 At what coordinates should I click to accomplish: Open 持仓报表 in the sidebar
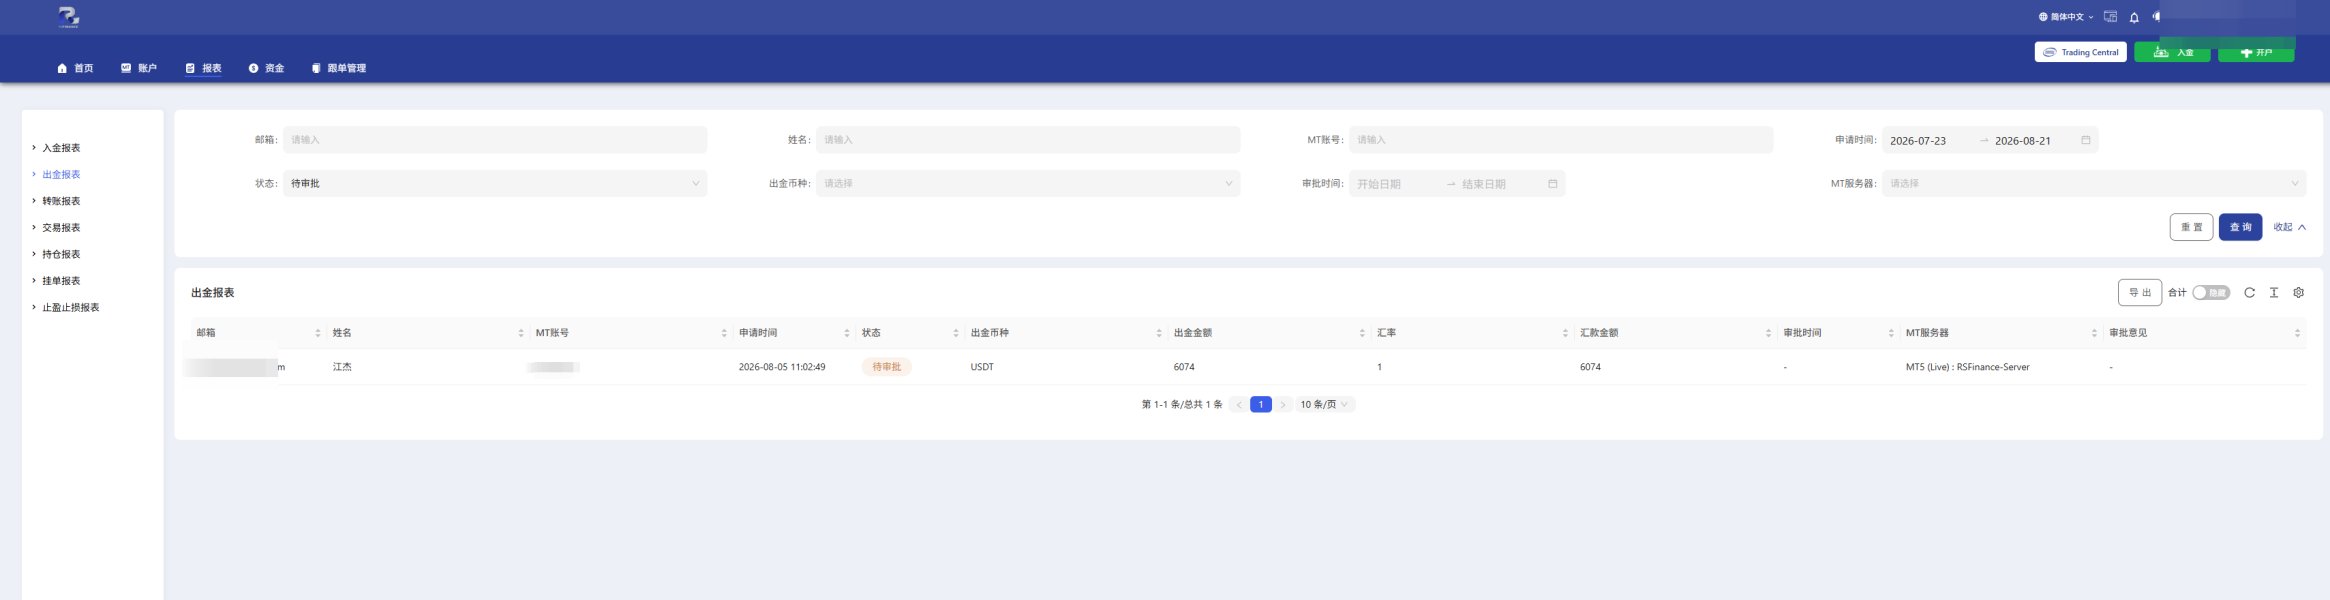pyautogui.click(x=61, y=255)
